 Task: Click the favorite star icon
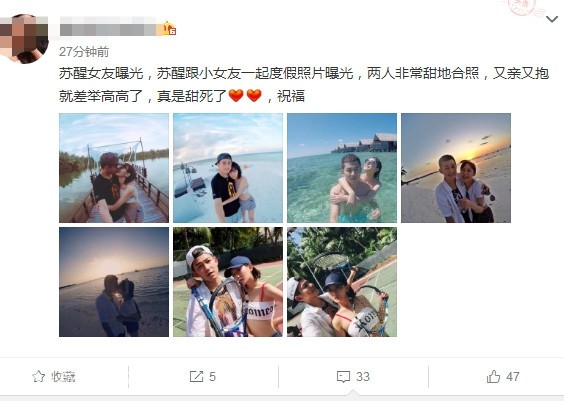point(38,377)
